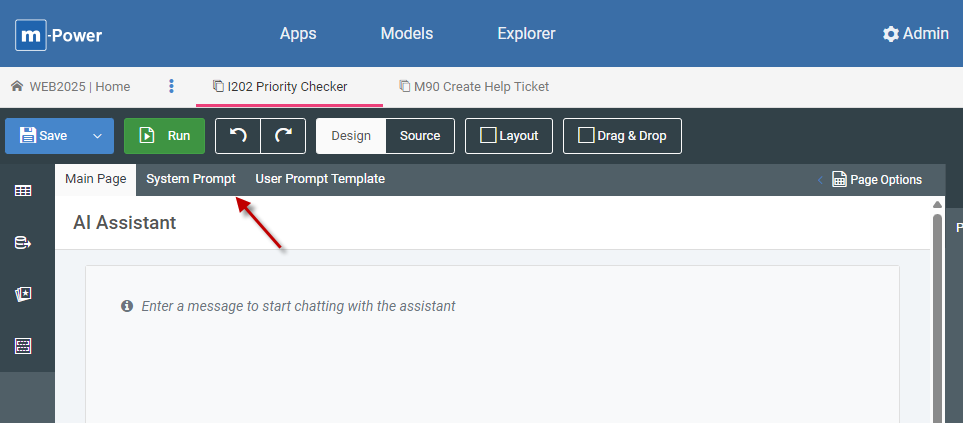This screenshot has height=423, width=963.
Task: Undo the last change
Action: coord(238,136)
